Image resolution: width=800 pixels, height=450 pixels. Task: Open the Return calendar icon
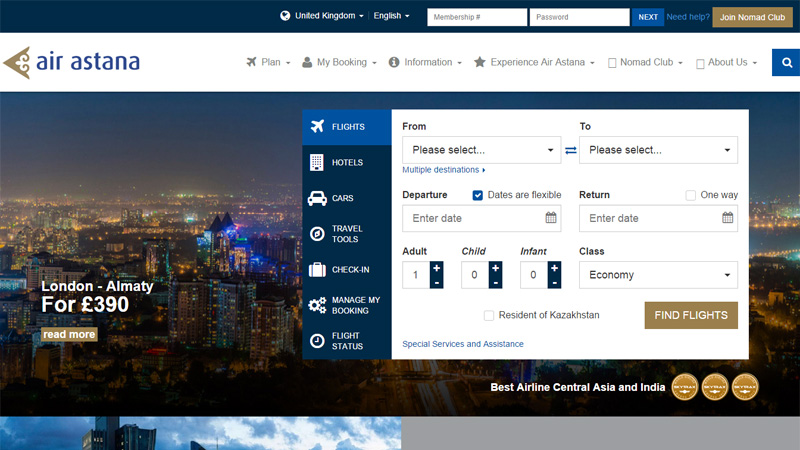[x=728, y=218]
